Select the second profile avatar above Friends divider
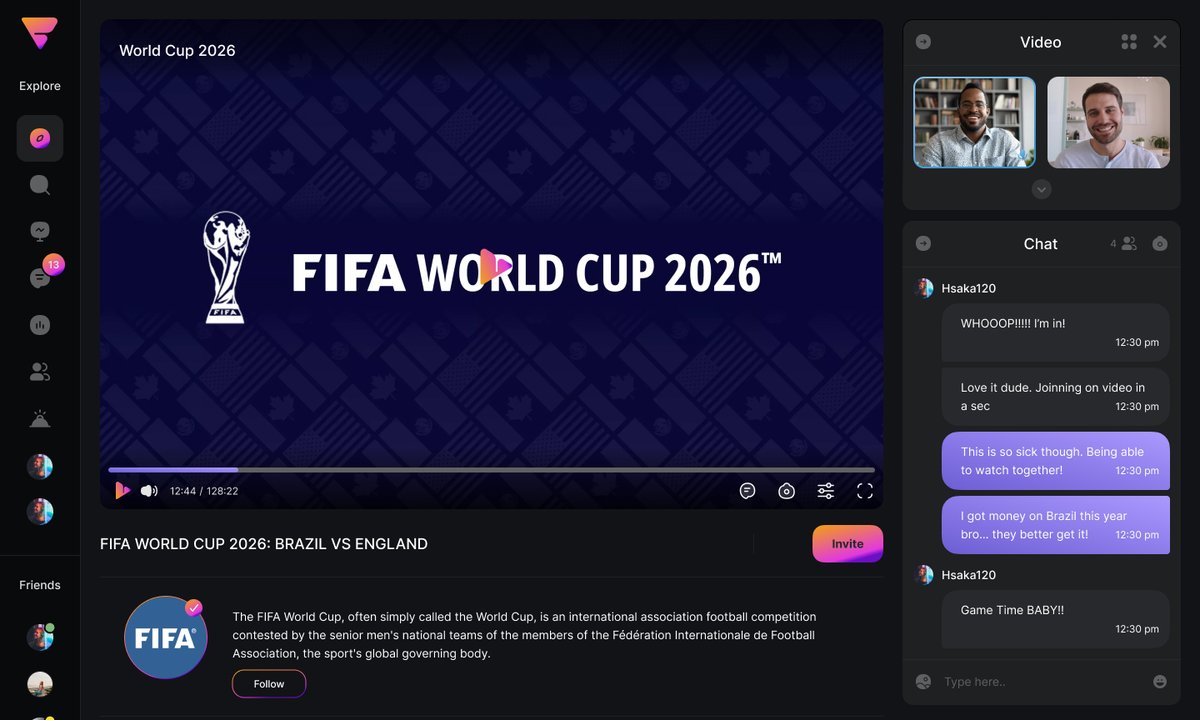This screenshot has height=720, width=1200. [40, 512]
